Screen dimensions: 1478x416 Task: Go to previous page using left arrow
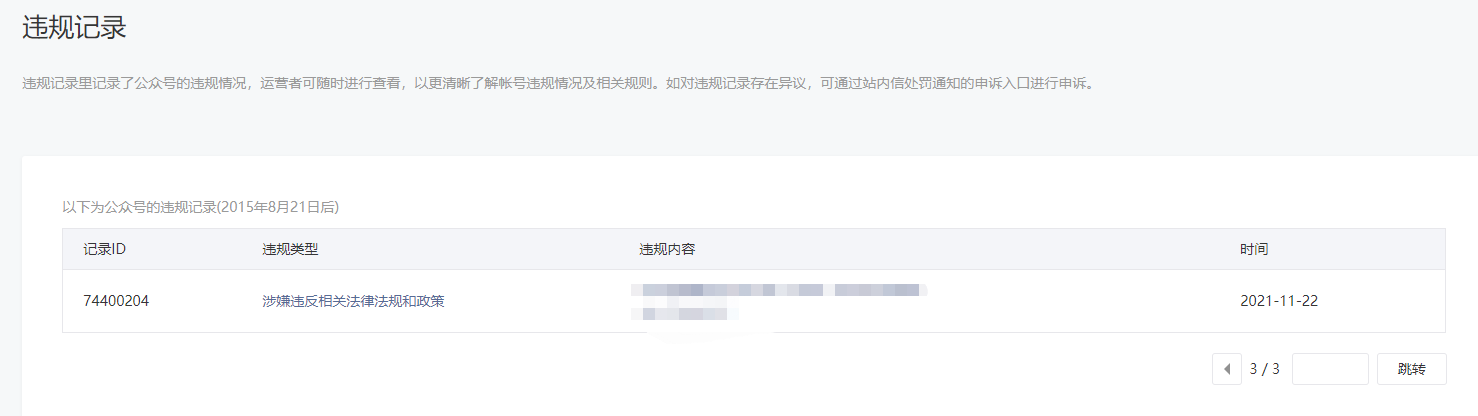(x=1226, y=368)
